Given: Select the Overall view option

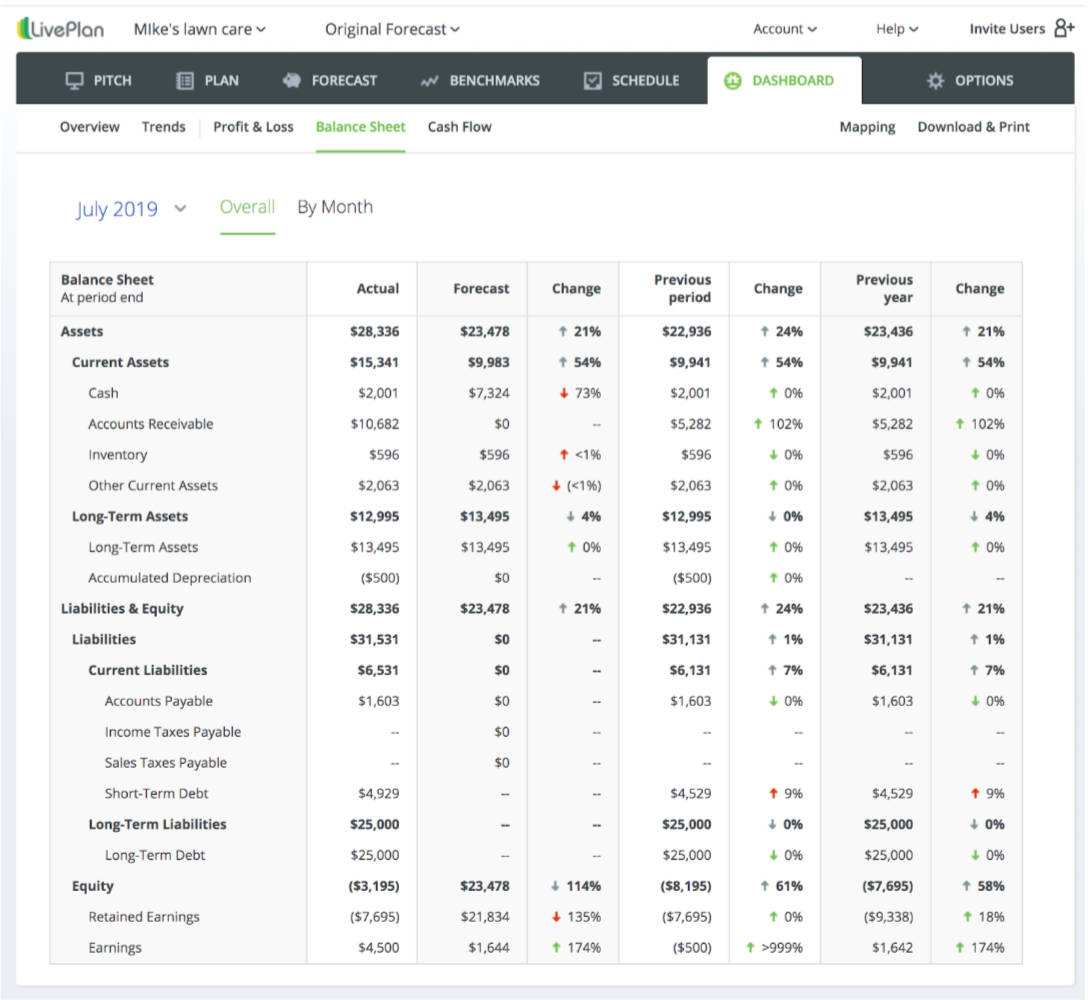Looking at the screenshot, I should 246,207.
